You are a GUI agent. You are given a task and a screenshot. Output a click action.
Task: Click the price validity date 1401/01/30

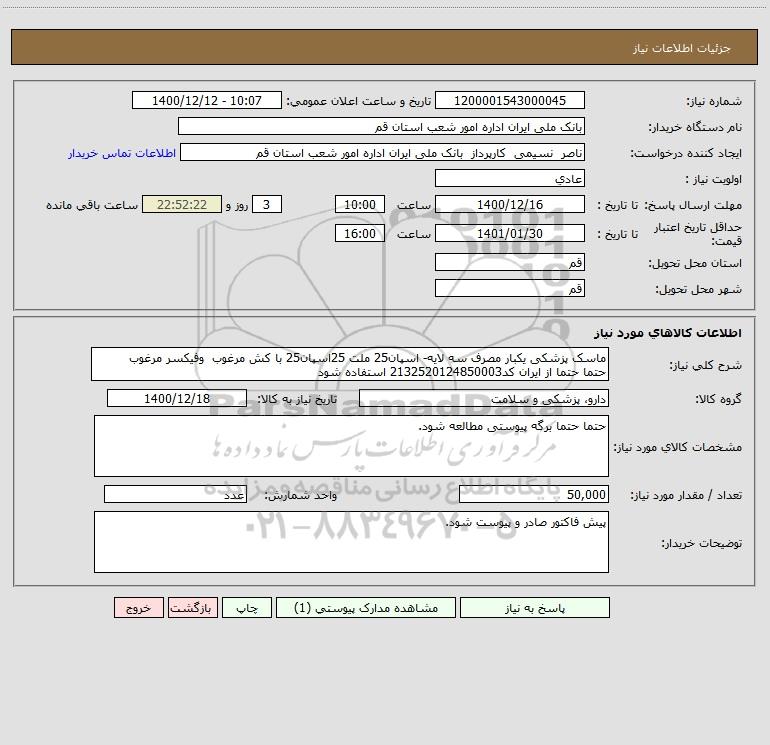point(510,233)
